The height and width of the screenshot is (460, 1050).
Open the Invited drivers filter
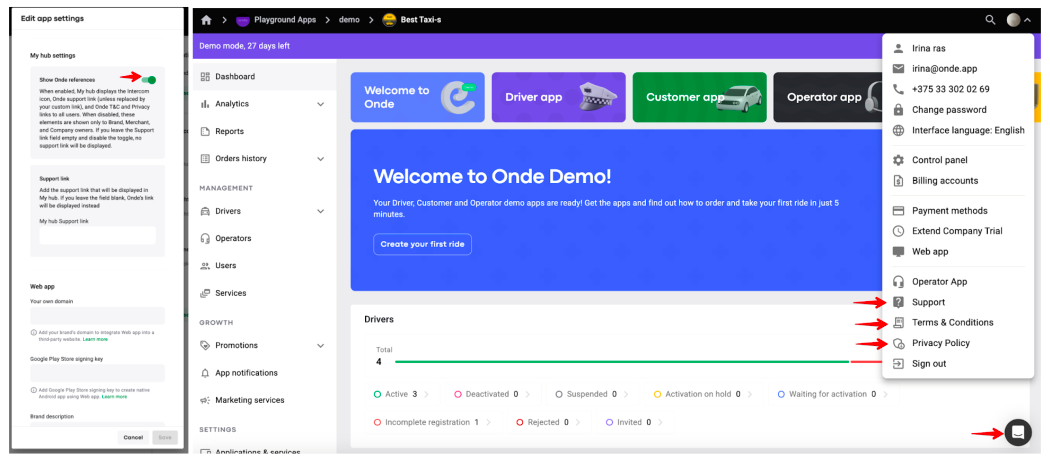634,423
